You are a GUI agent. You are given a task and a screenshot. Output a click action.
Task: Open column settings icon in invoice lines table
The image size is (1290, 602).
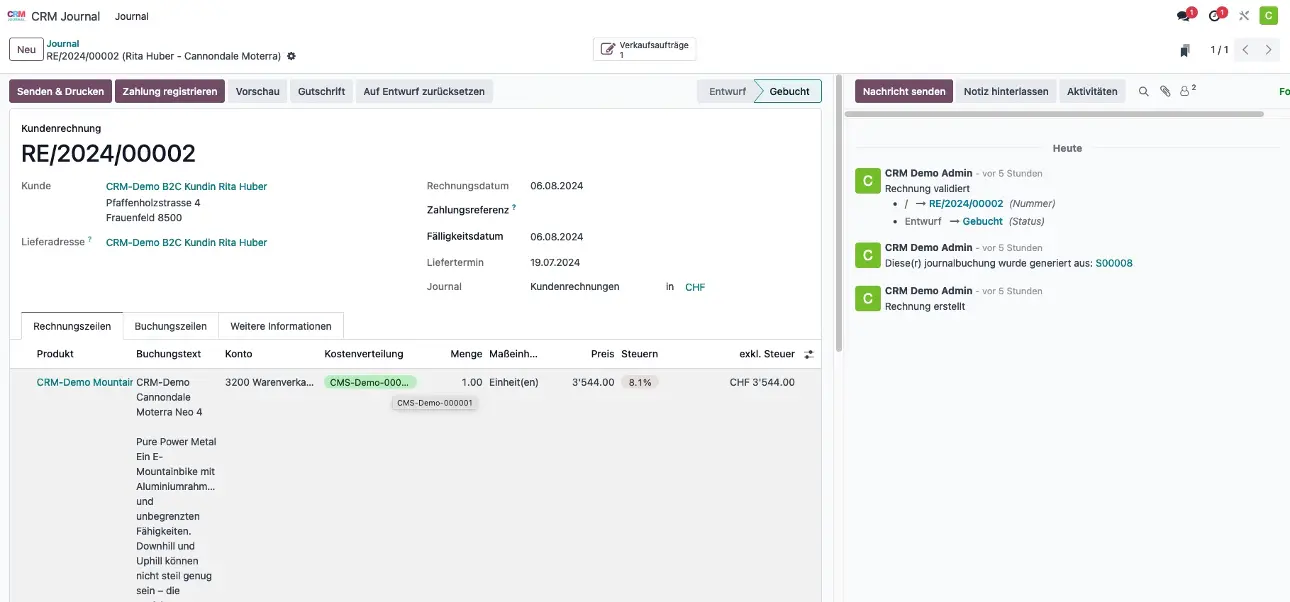[x=809, y=354]
